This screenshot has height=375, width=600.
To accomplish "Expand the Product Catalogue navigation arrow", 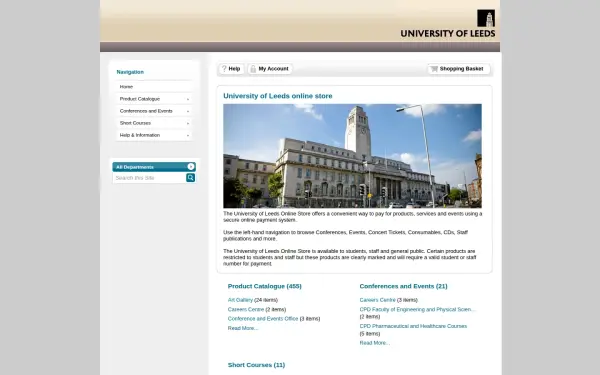I will coord(188,99).
